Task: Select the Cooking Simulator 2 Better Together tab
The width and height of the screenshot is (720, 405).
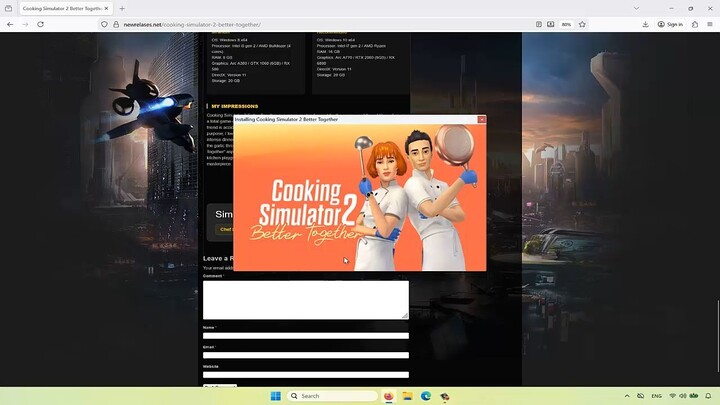Action: point(62,8)
